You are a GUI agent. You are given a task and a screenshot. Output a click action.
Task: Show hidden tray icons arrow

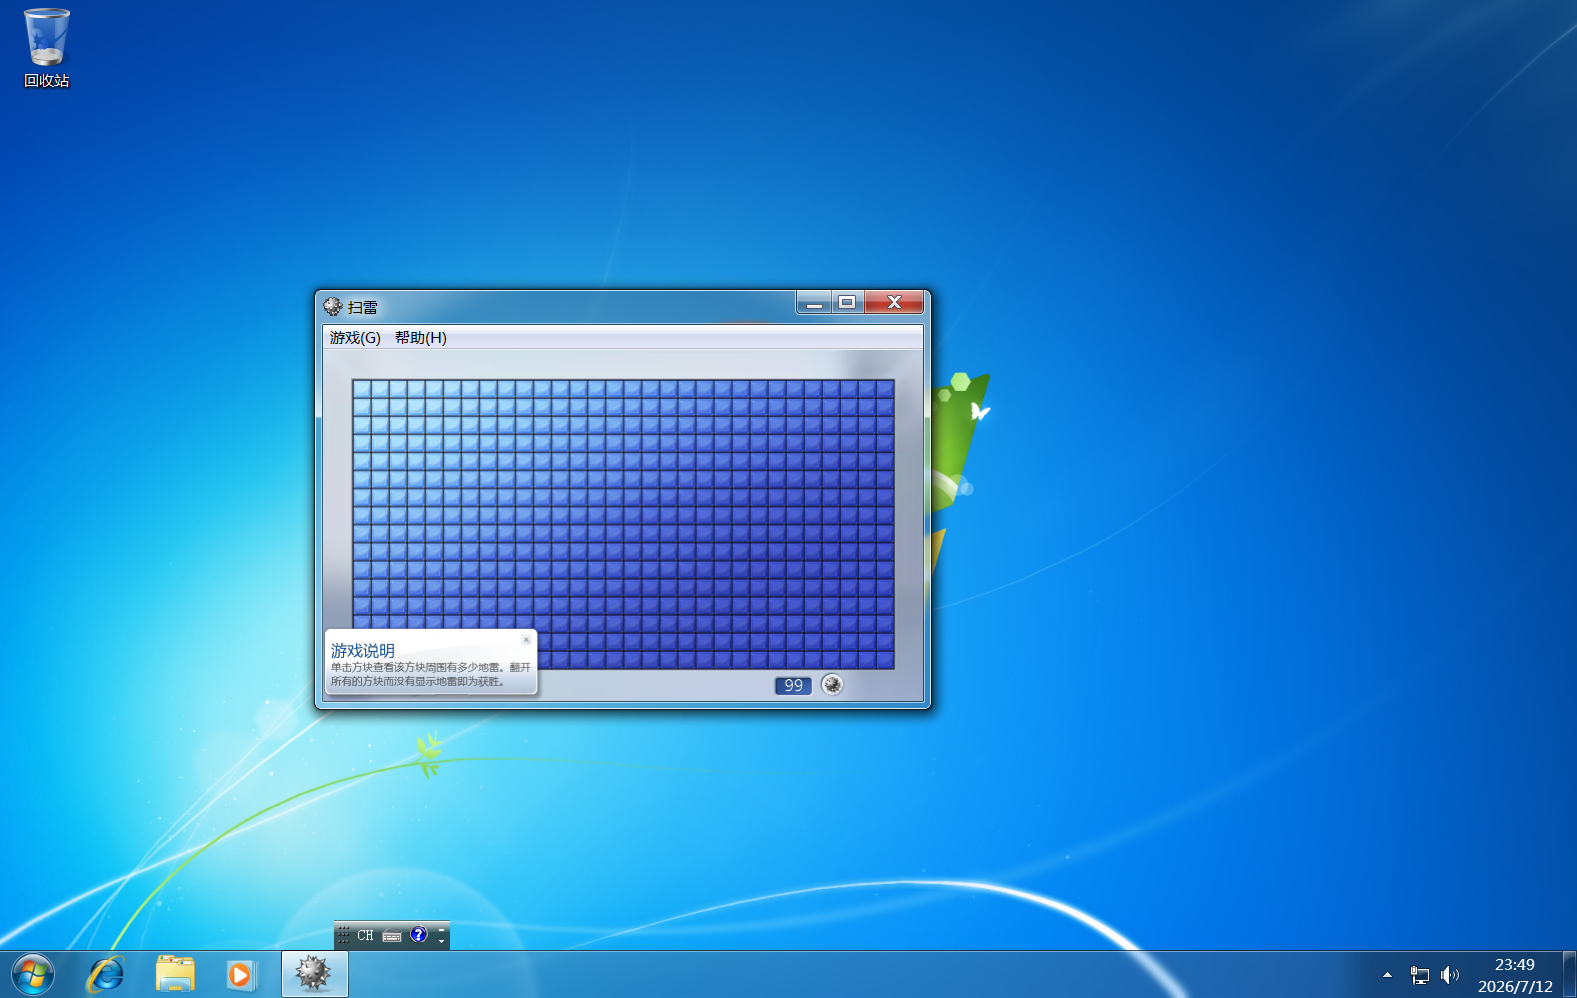1387,975
